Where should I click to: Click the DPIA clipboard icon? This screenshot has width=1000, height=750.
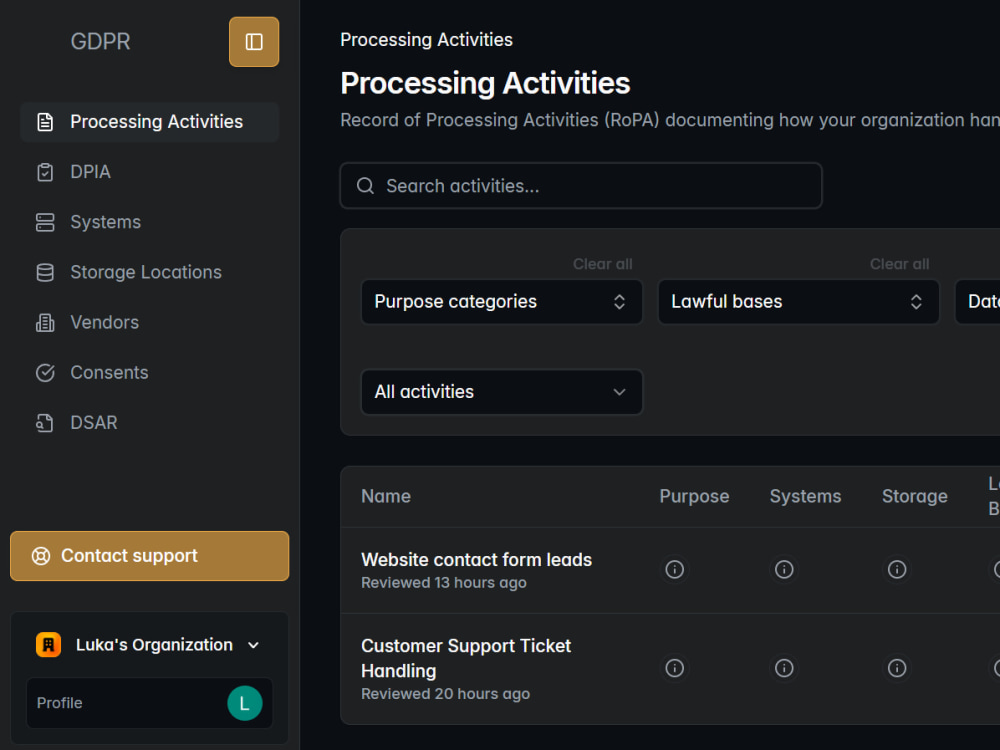point(45,172)
